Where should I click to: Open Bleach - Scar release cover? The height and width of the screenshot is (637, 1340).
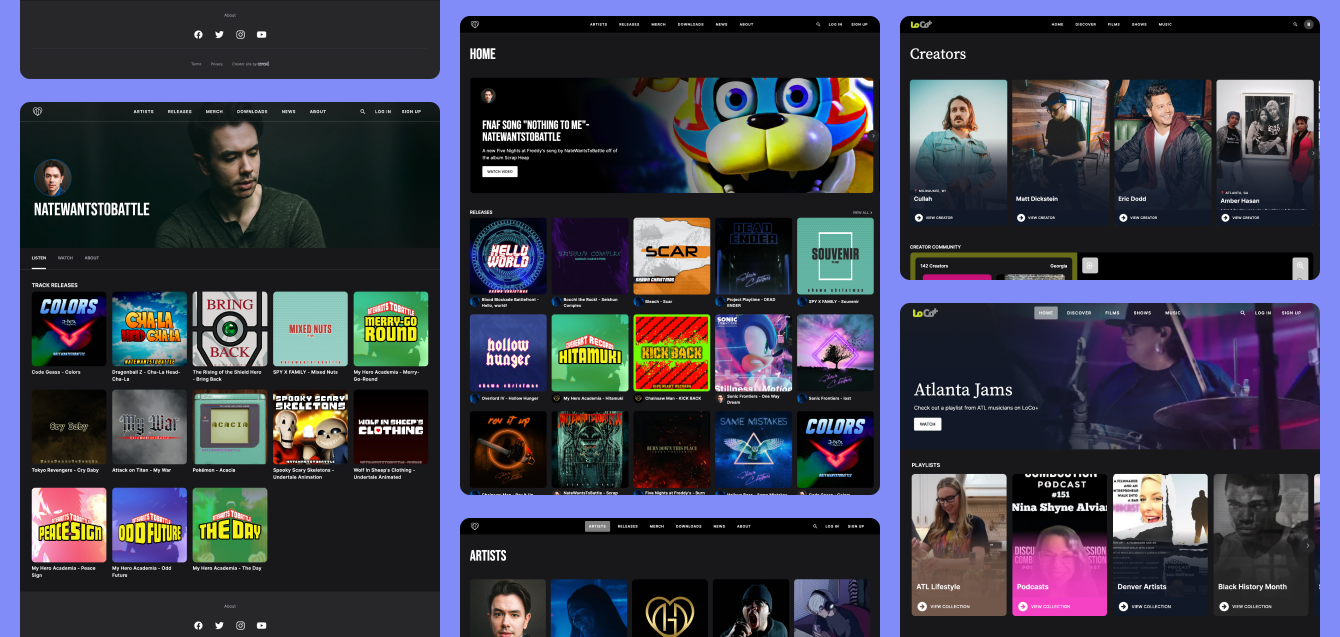672,256
